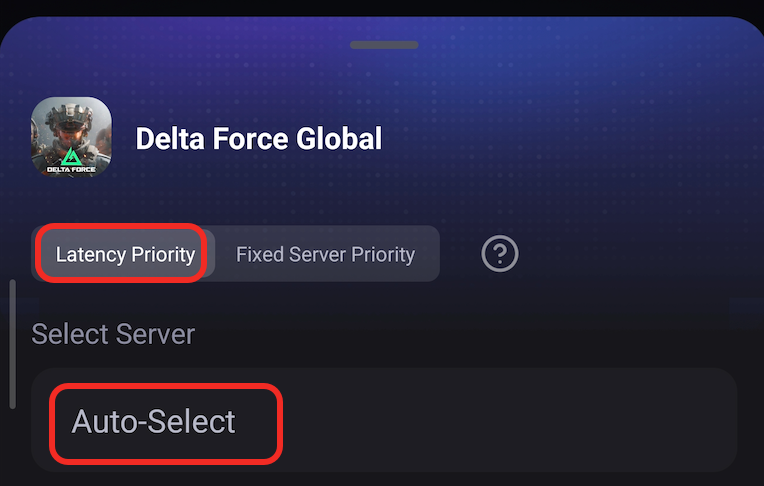Switch to Fixed Server Priority tab
The height and width of the screenshot is (486, 764).
pyautogui.click(x=325, y=254)
